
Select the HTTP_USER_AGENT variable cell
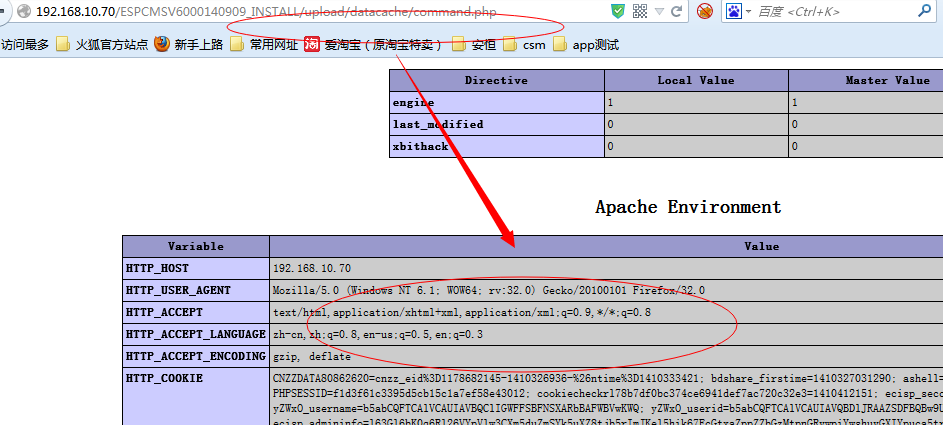196,290
